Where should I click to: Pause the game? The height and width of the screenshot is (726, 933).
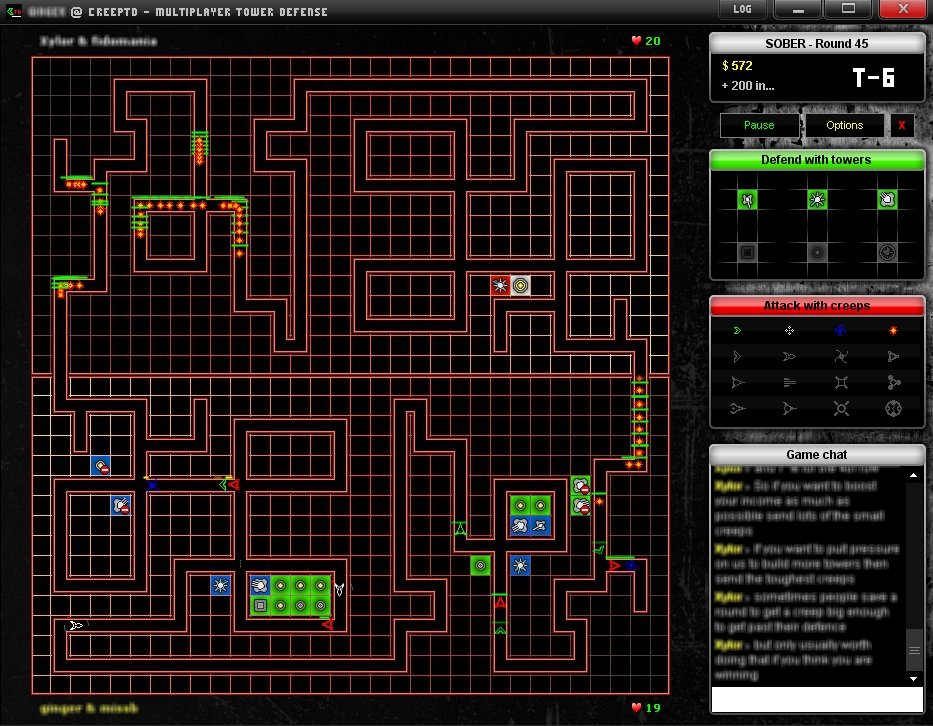(759, 125)
